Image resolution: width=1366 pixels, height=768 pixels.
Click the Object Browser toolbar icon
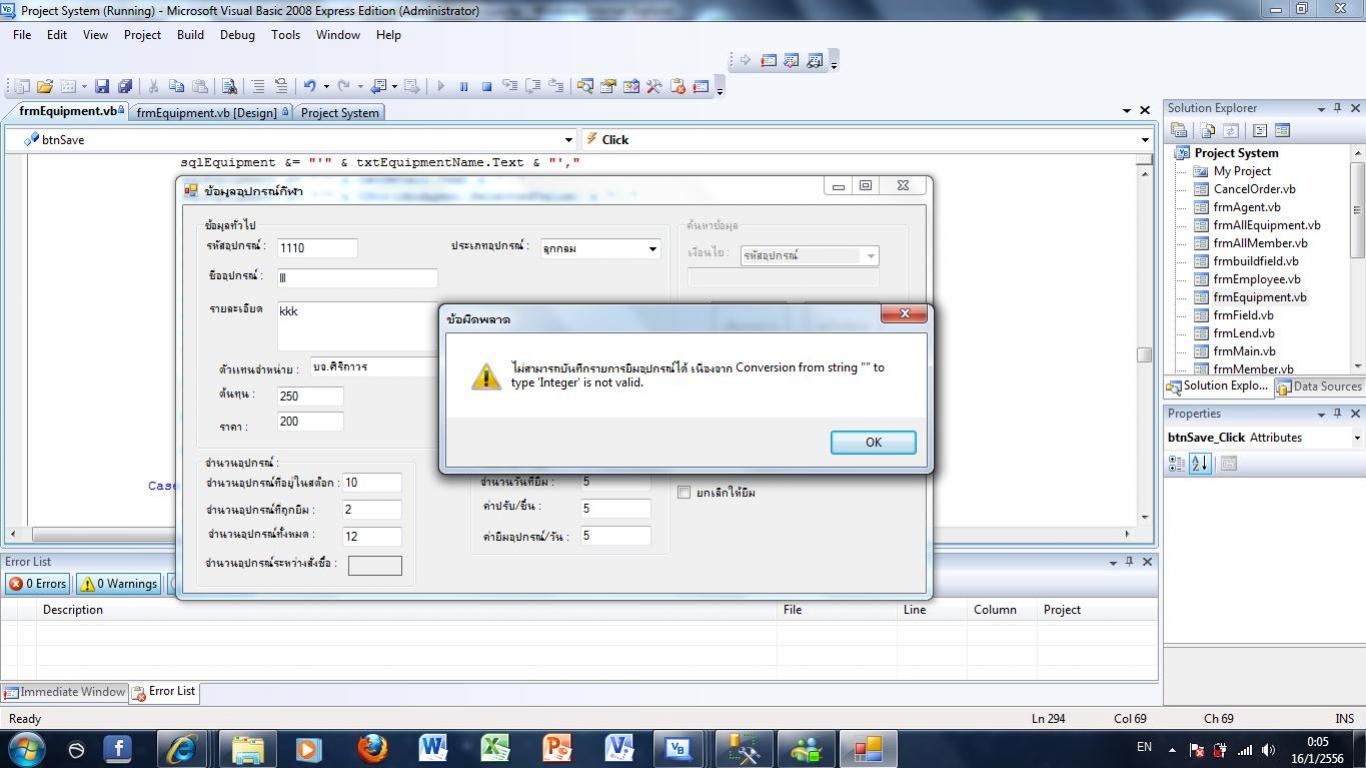(x=632, y=87)
